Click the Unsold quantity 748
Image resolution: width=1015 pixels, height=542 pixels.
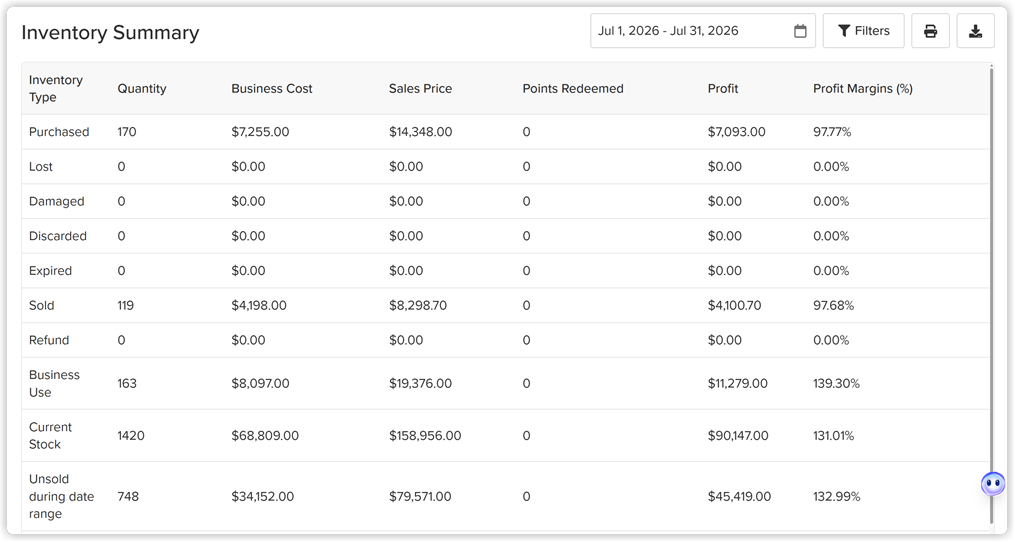(128, 497)
